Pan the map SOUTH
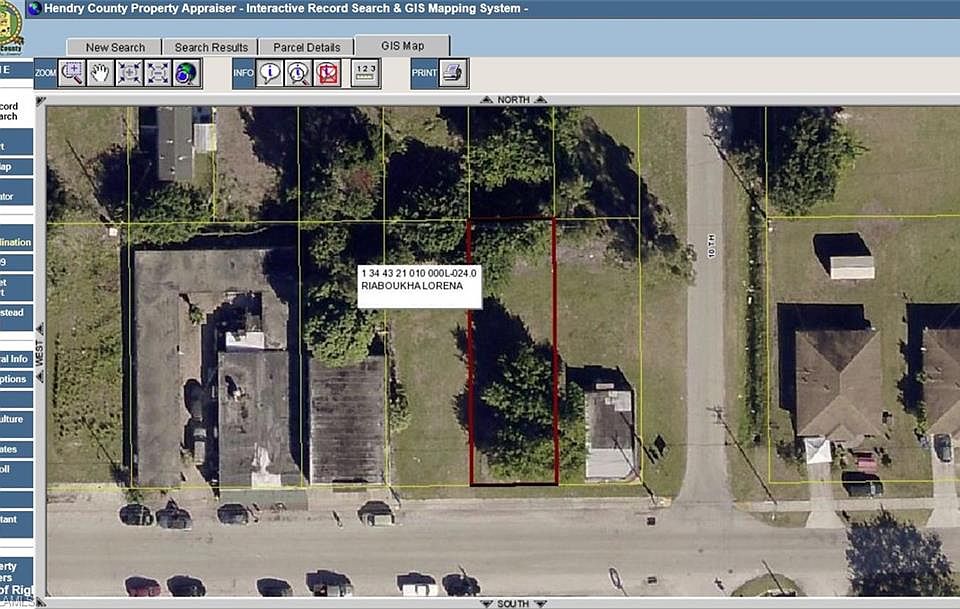 click(x=513, y=603)
